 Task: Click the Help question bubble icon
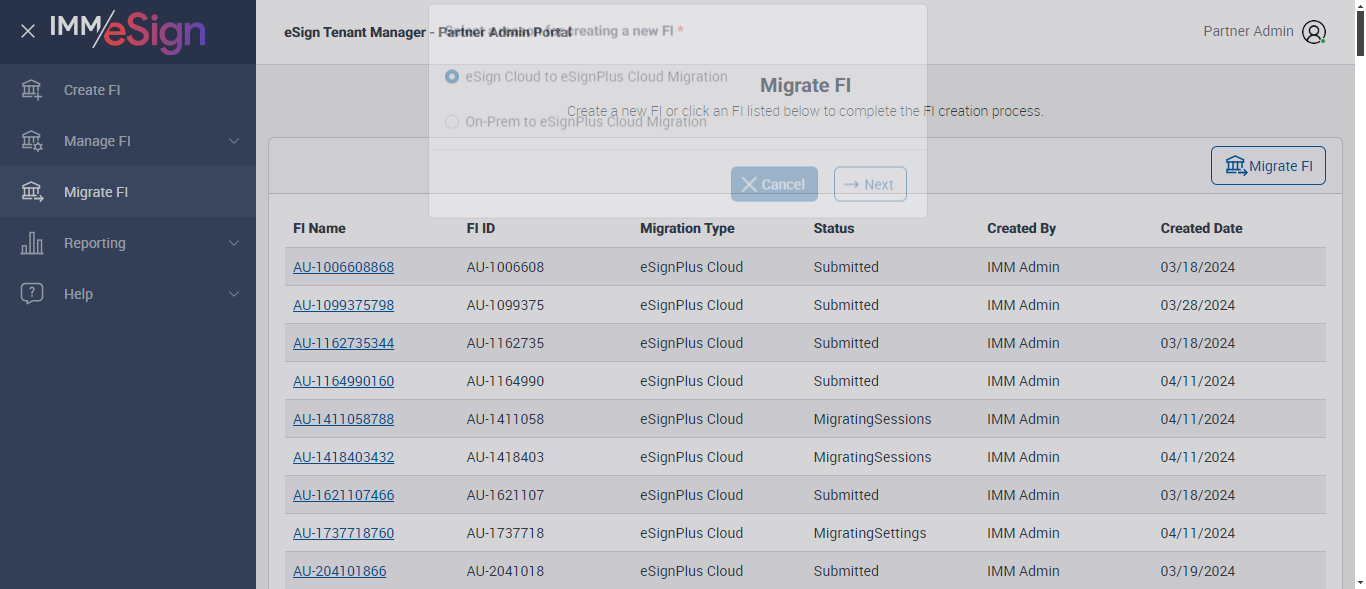(x=32, y=294)
